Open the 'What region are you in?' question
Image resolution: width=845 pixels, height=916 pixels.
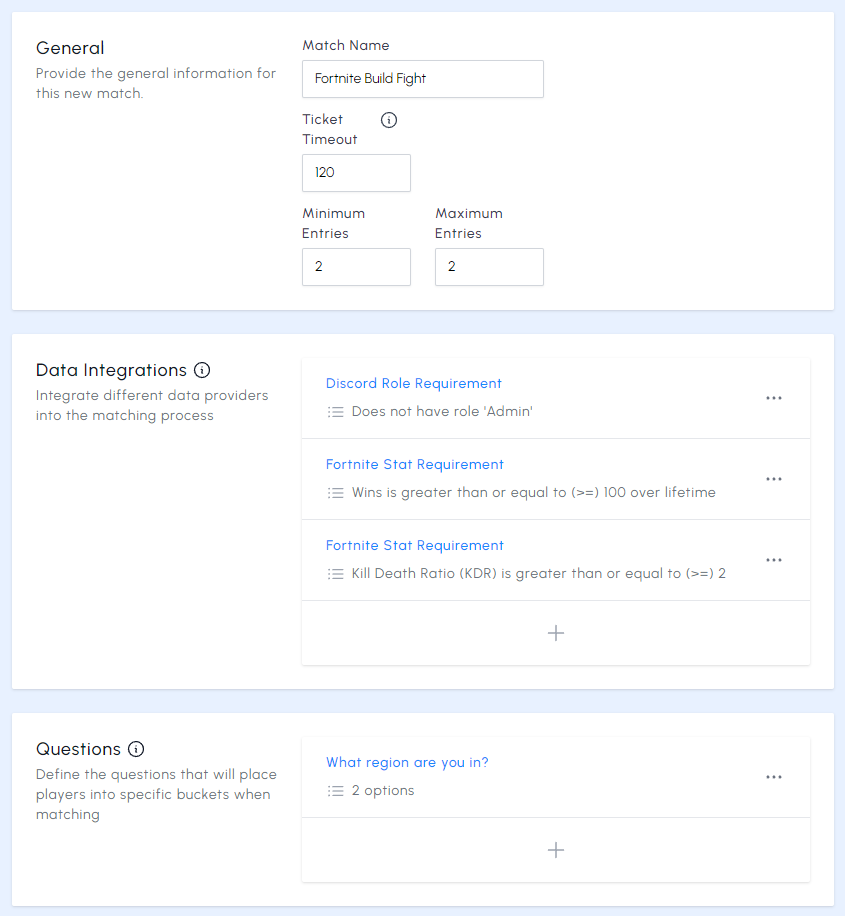pyautogui.click(x=407, y=762)
